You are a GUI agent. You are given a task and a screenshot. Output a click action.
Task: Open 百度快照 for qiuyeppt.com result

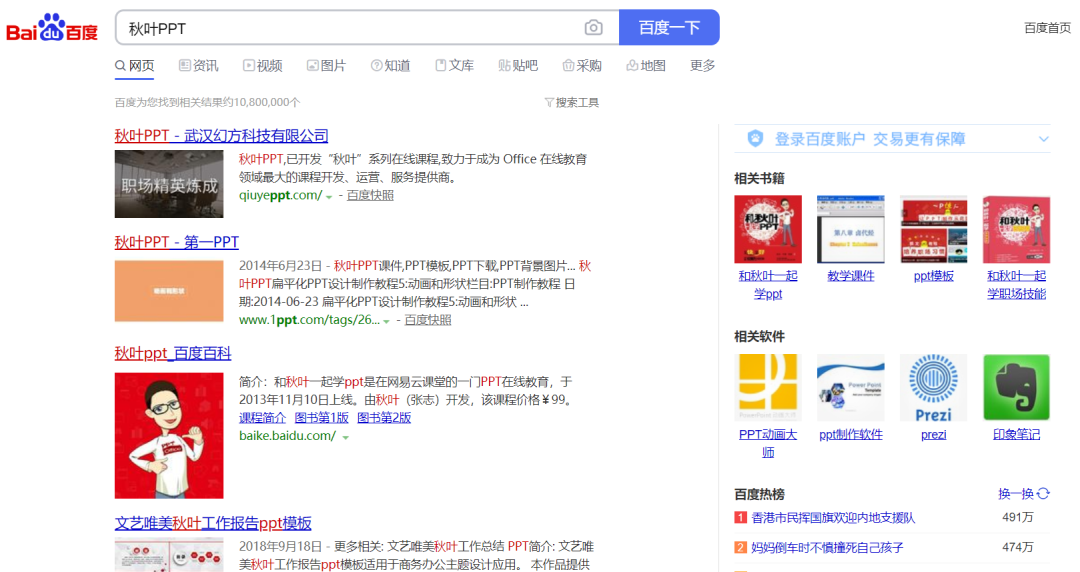coord(371,196)
